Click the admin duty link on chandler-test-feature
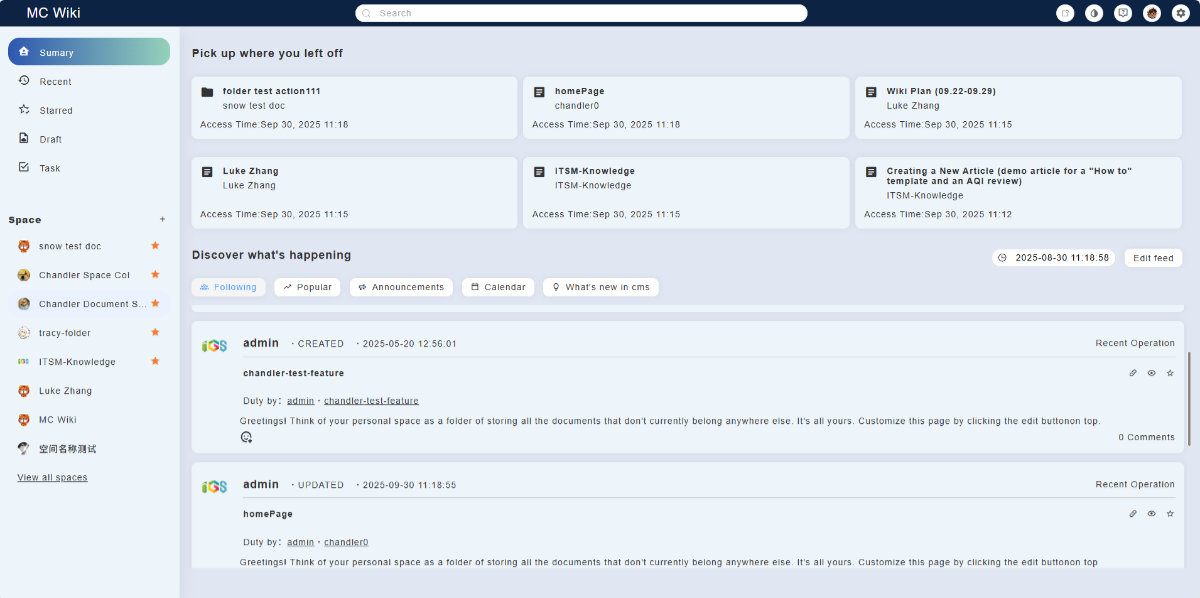This screenshot has width=1200, height=598. pyautogui.click(x=300, y=401)
